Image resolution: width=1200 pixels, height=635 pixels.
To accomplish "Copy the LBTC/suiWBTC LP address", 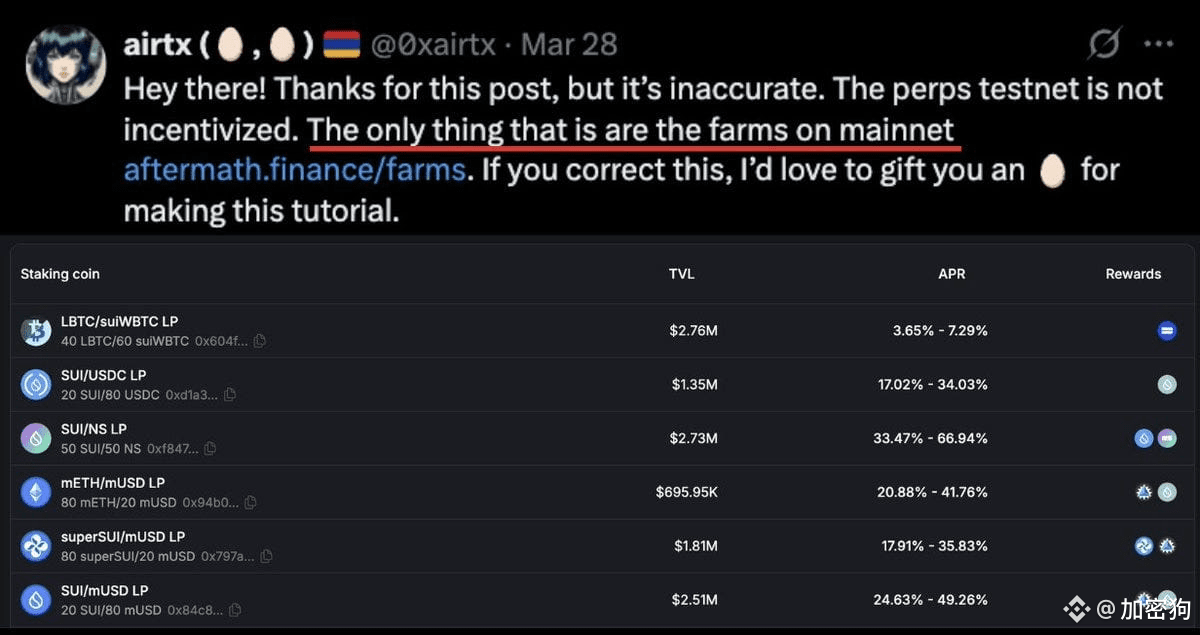I will click(x=260, y=341).
